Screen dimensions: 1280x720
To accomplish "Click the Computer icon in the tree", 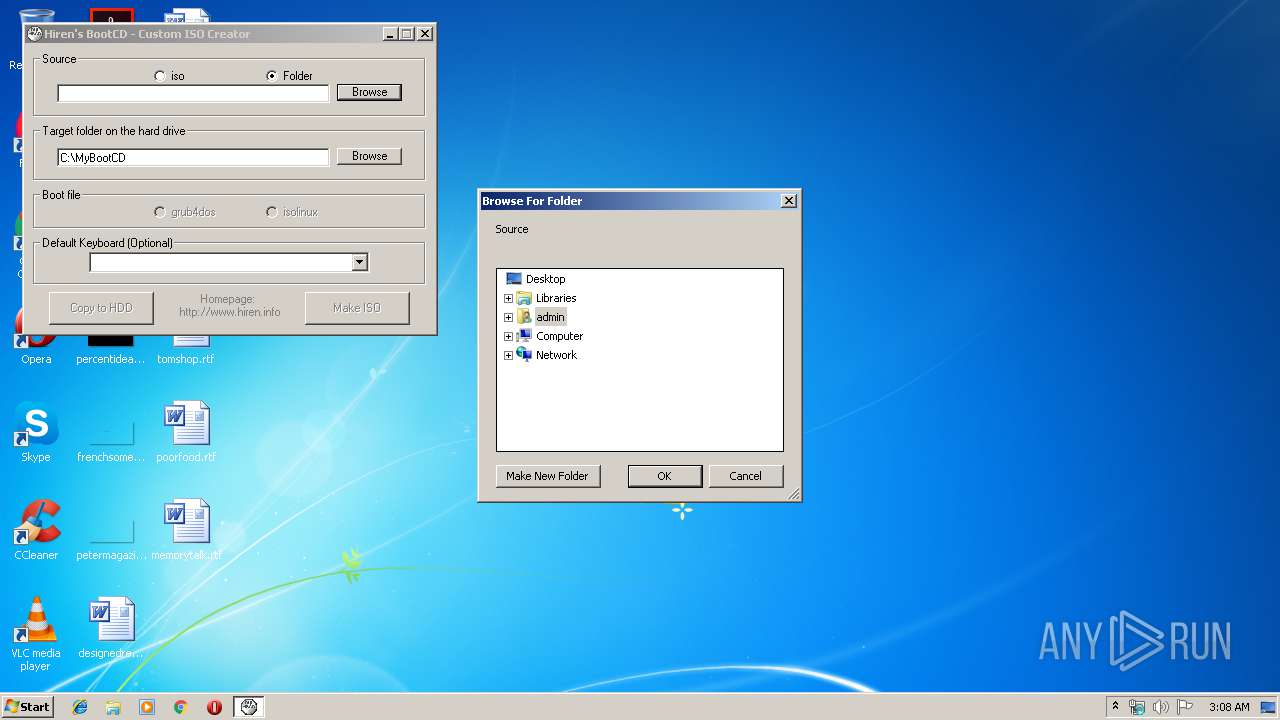I will pos(524,336).
